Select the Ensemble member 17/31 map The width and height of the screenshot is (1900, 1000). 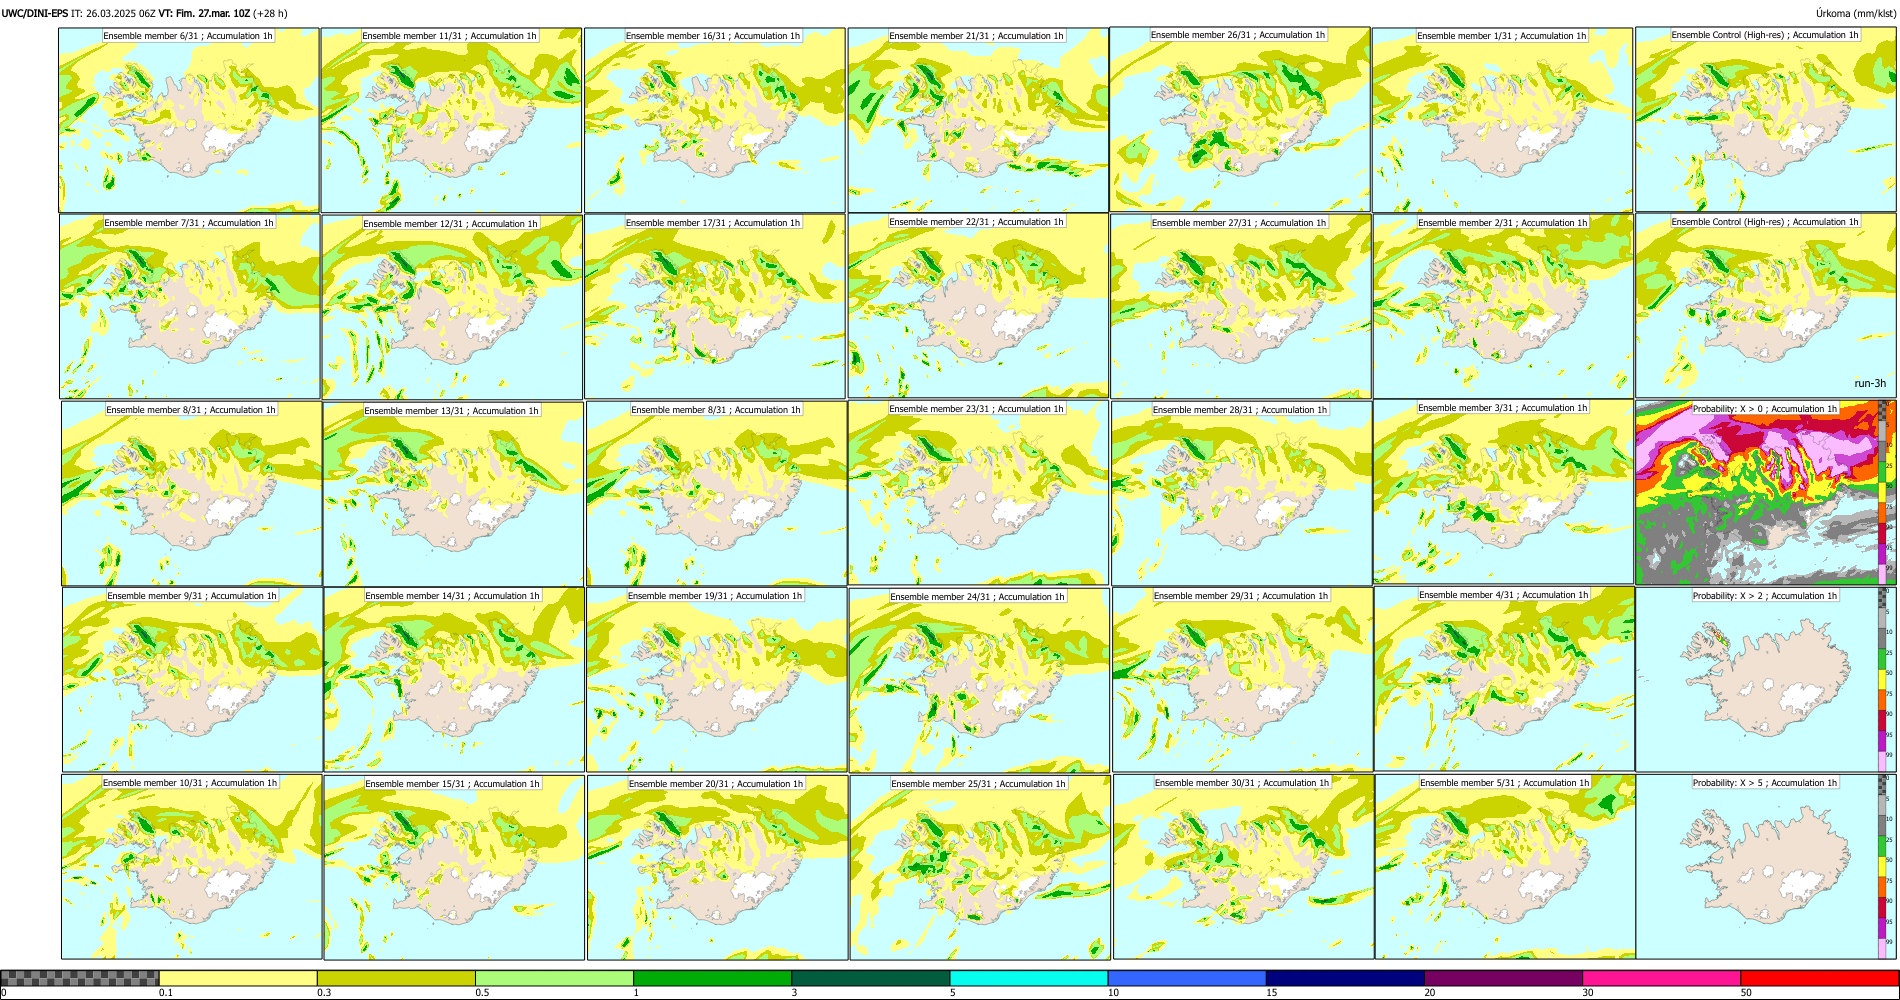click(714, 307)
